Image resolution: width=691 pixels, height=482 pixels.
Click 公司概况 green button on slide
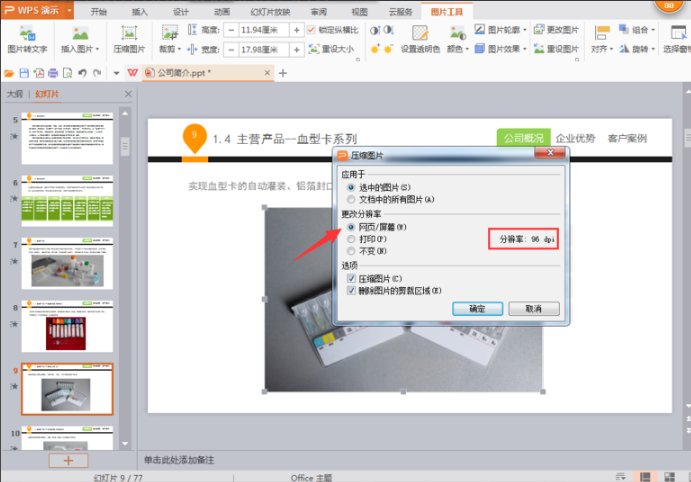524,138
